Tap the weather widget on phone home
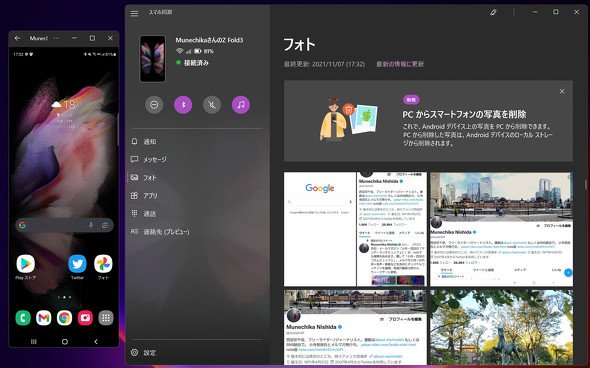This screenshot has width=590, height=368. pos(64,113)
